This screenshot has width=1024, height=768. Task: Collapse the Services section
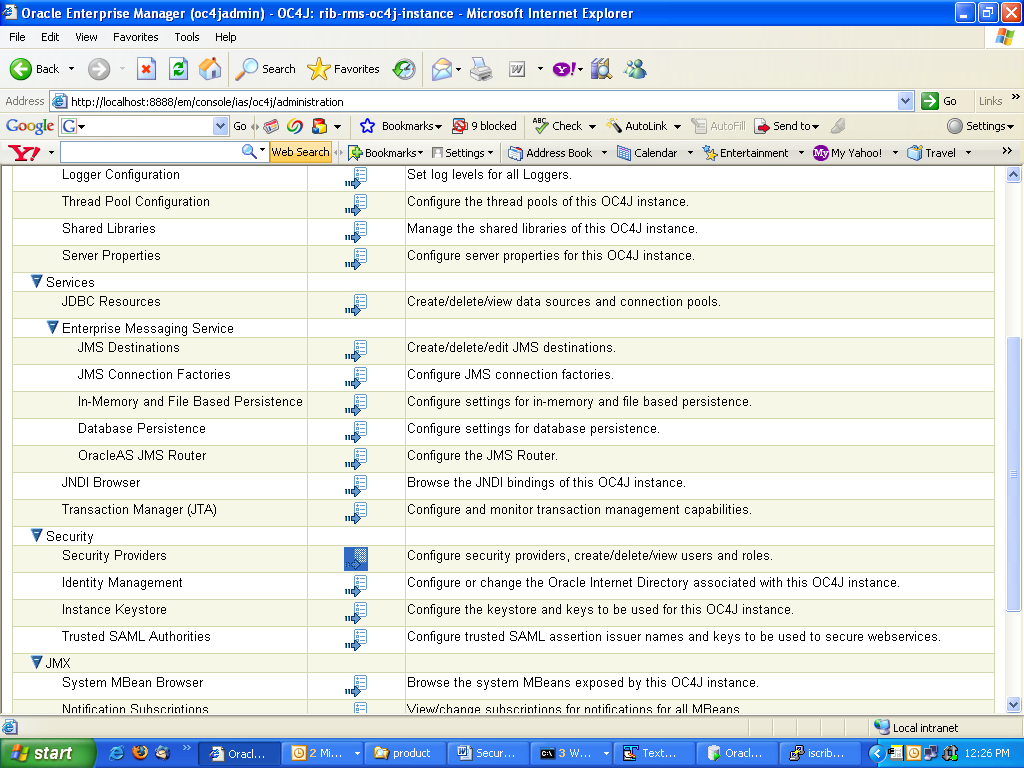pyautogui.click(x=37, y=282)
